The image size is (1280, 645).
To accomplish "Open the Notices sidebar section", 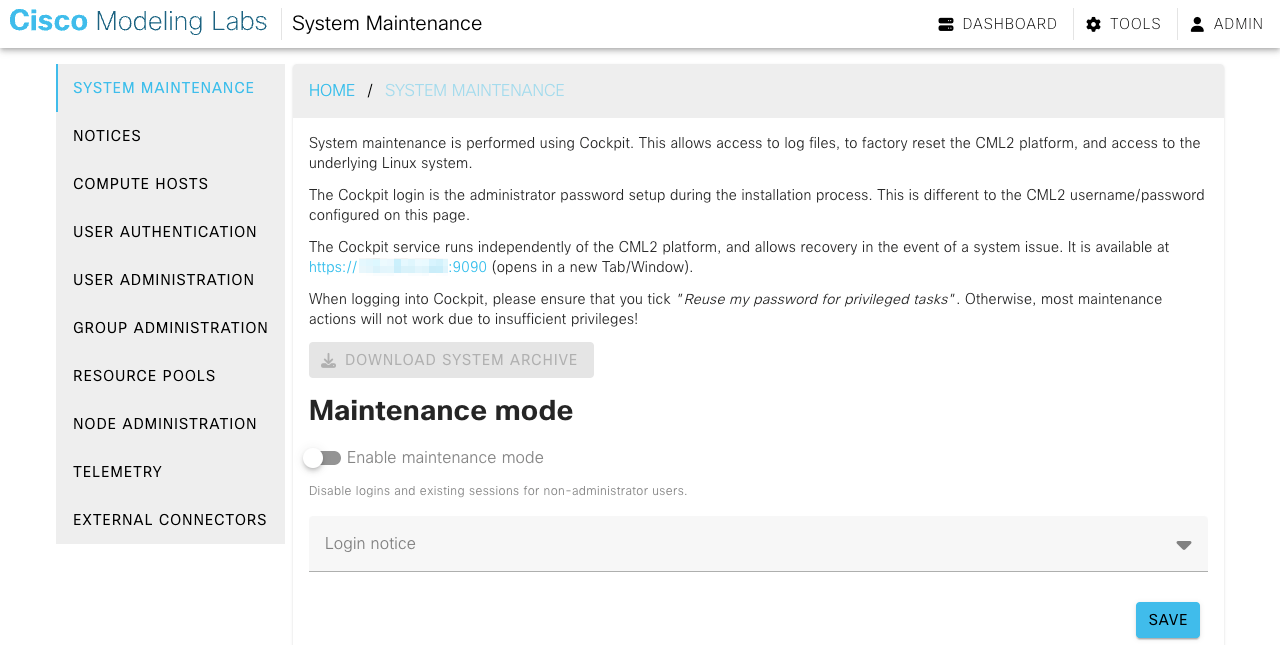I will (x=171, y=136).
